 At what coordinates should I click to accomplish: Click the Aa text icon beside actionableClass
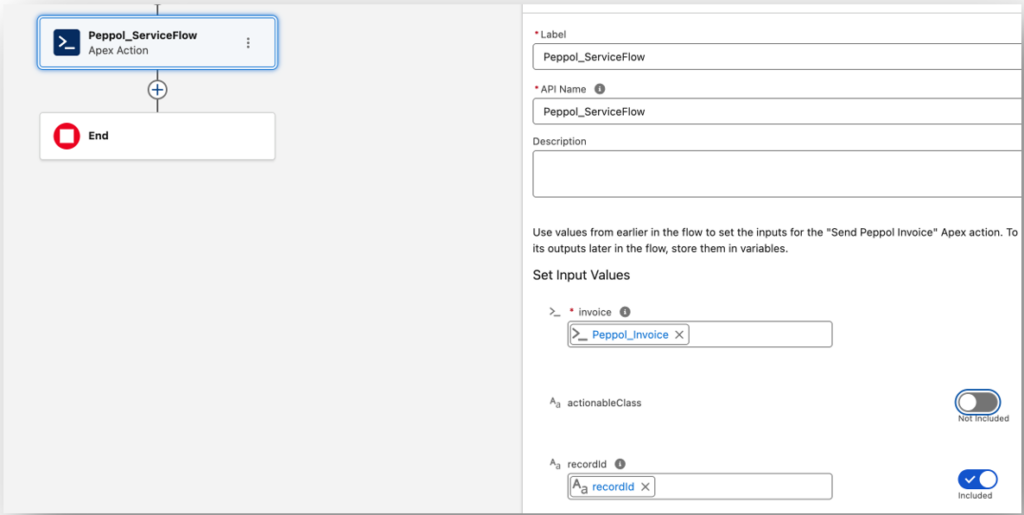[555, 403]
